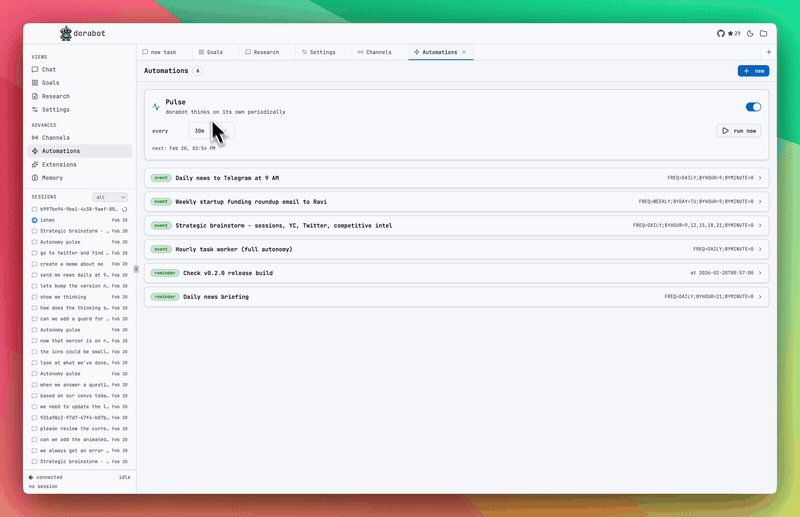Click the dorabot logo mascot
The height and width of the screenshot is (517, 800).
(66, 34)
